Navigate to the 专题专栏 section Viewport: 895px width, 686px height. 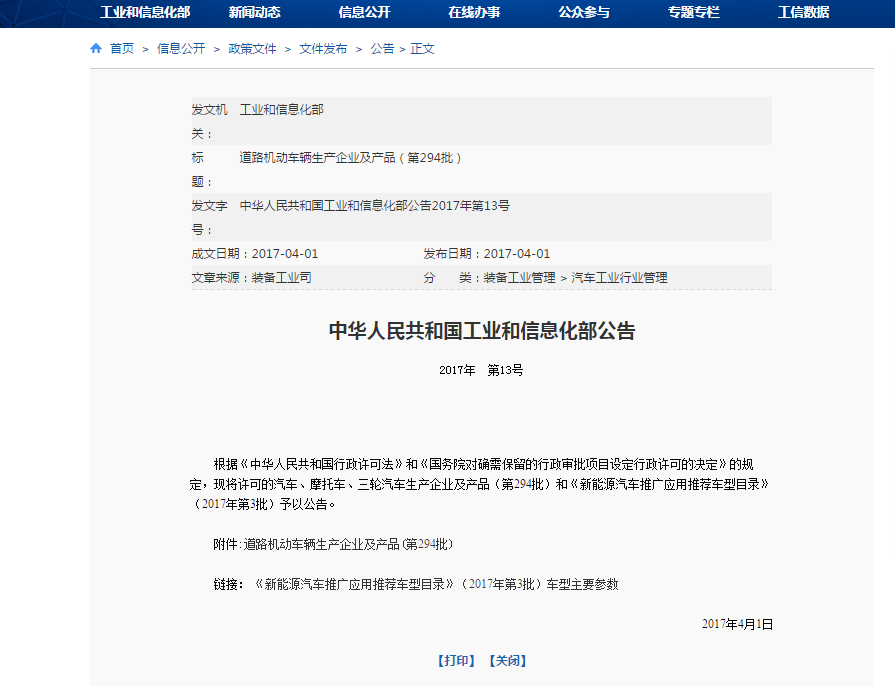click(x=694, y=13)
